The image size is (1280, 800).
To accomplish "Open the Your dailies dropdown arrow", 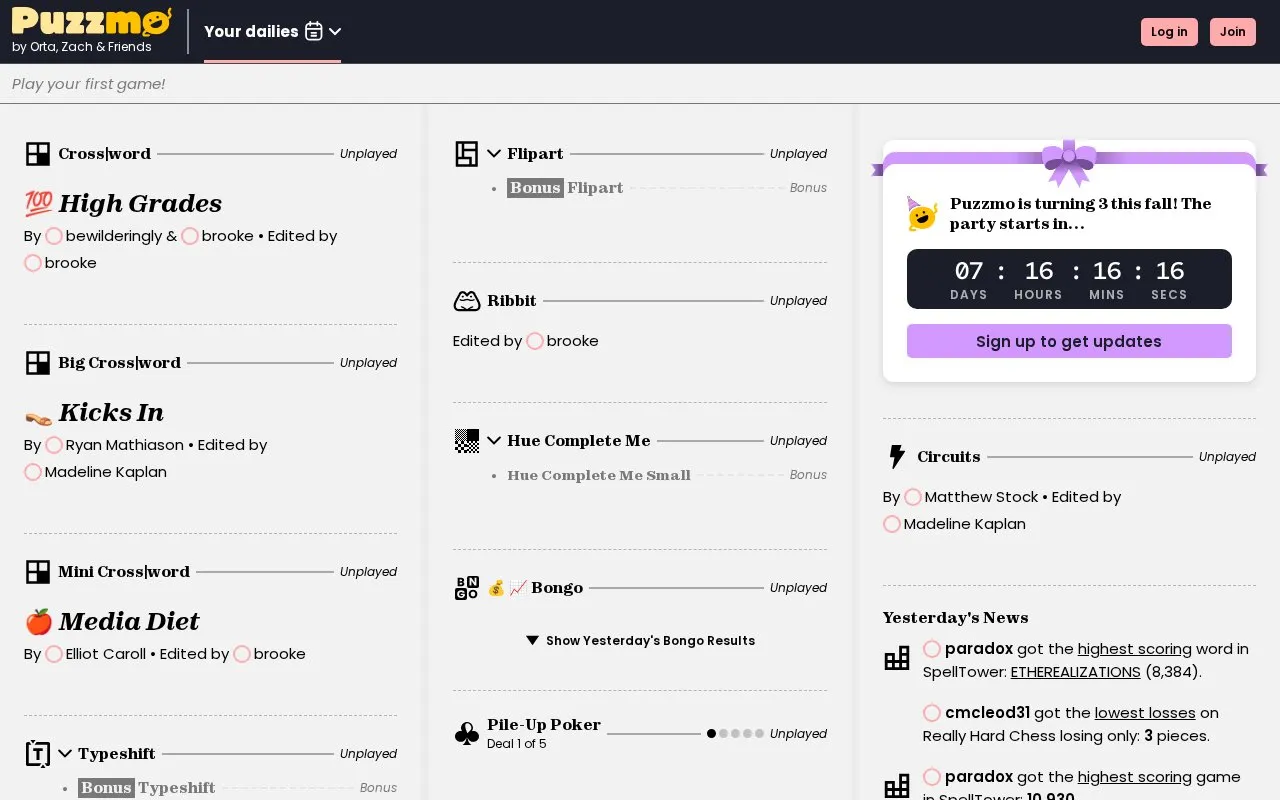I will pyautogui.click(x=335, y=31).
